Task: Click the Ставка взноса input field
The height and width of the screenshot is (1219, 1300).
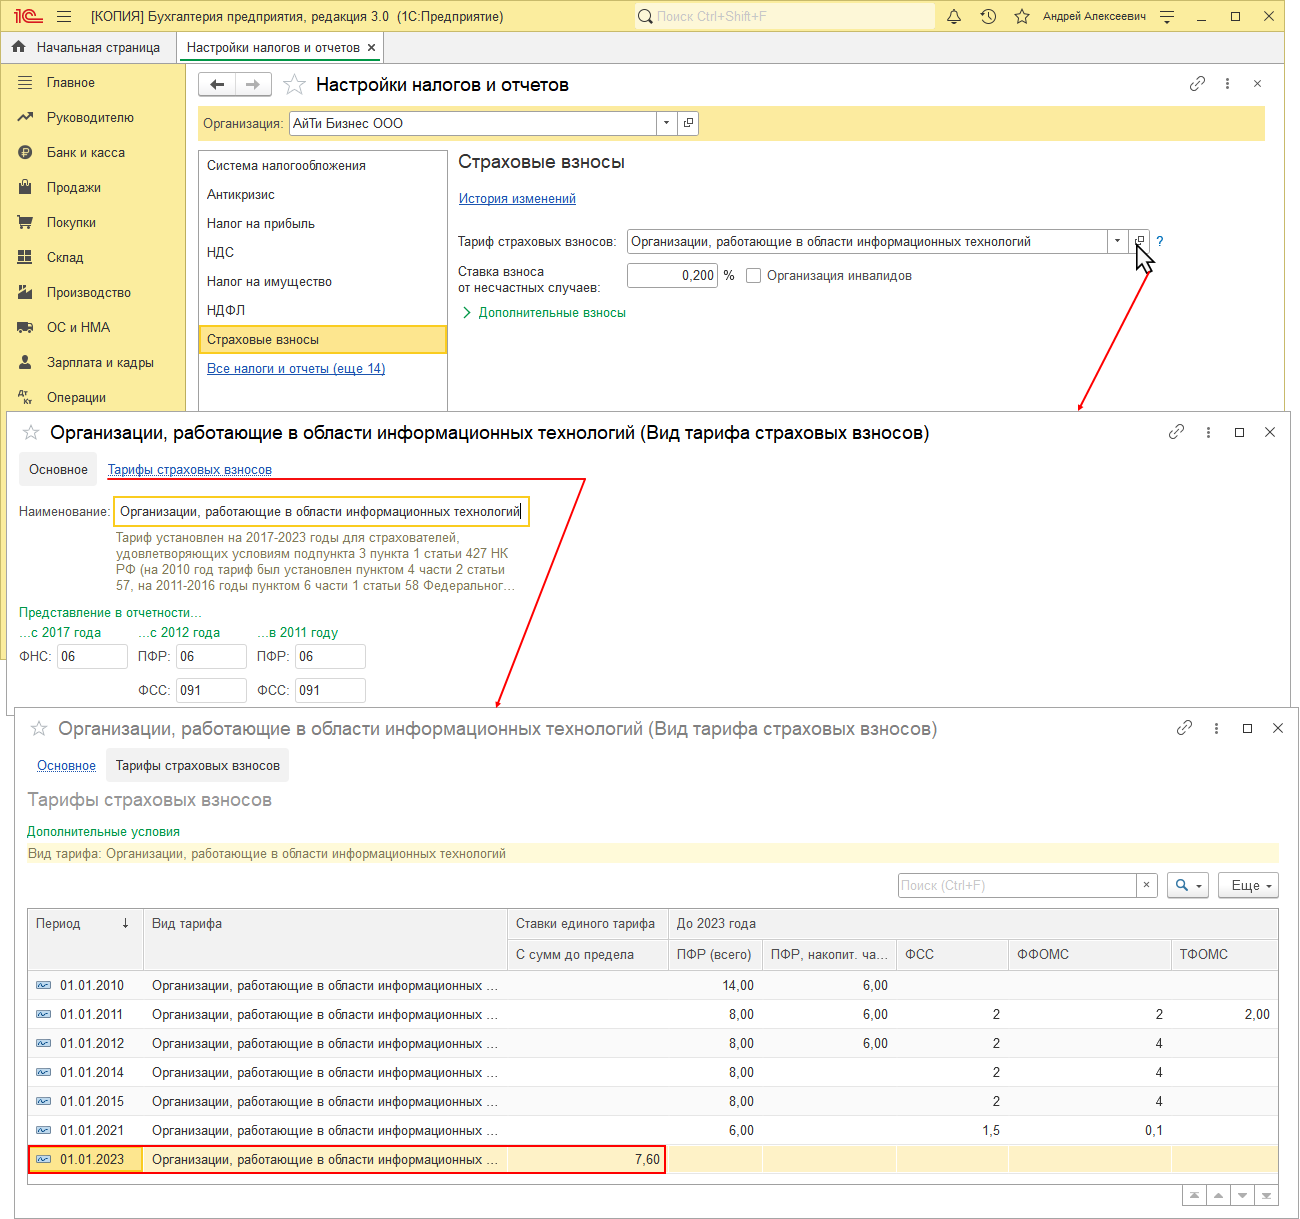Action: pos(672,275)
